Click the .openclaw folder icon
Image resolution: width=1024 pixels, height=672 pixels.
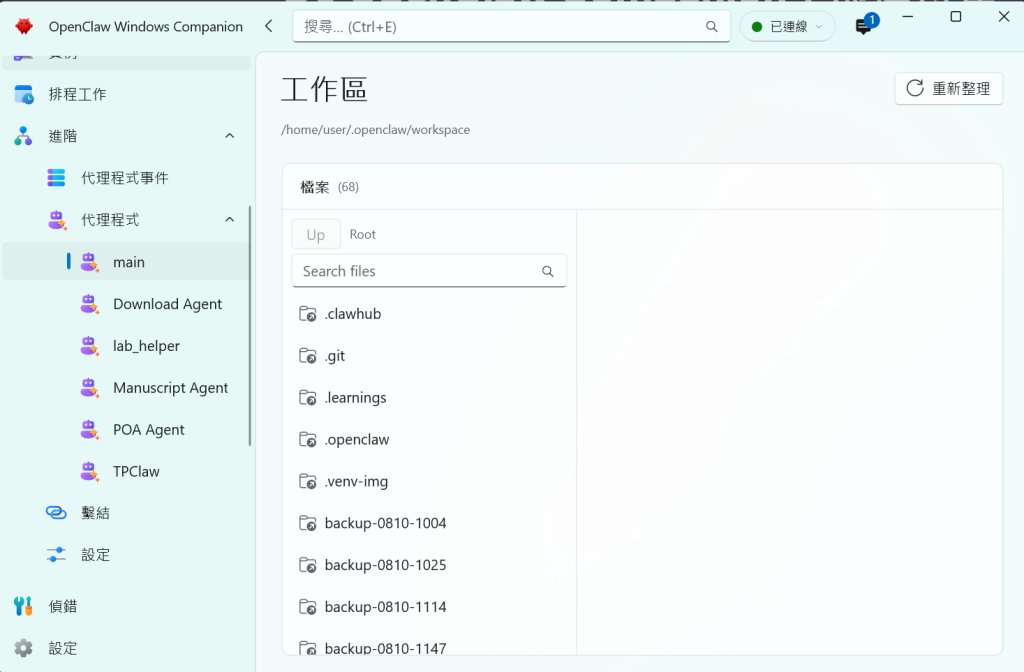(308, 440)
